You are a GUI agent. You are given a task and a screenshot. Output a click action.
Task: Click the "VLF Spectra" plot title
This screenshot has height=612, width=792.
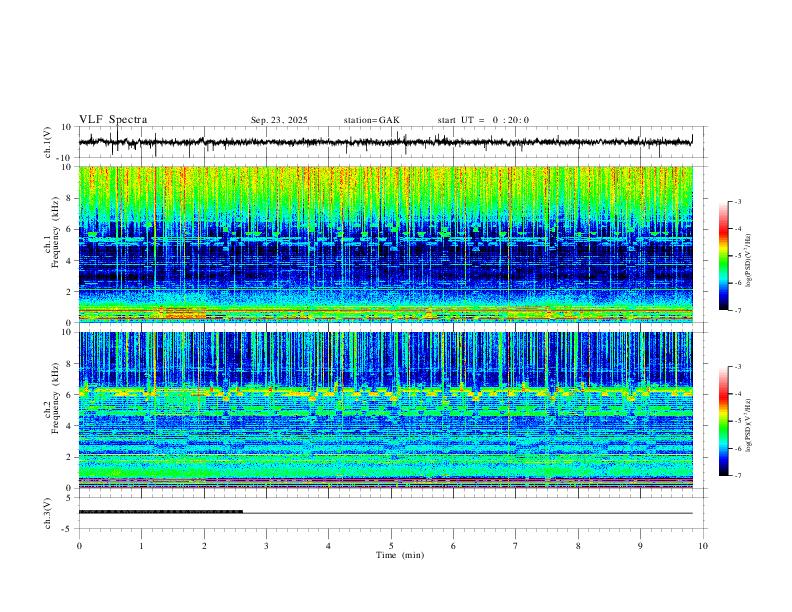click(113, 120)
